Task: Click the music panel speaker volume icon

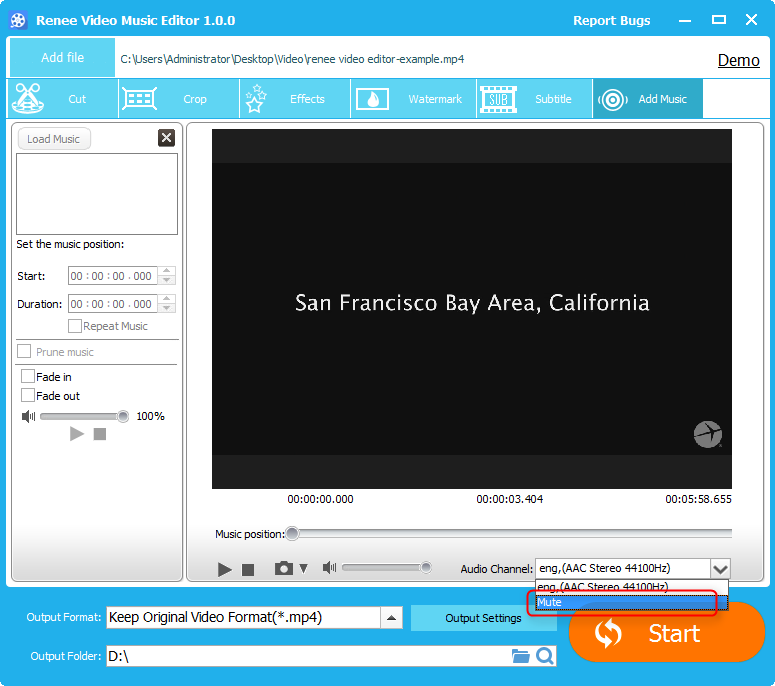Action: coord(28,416)
